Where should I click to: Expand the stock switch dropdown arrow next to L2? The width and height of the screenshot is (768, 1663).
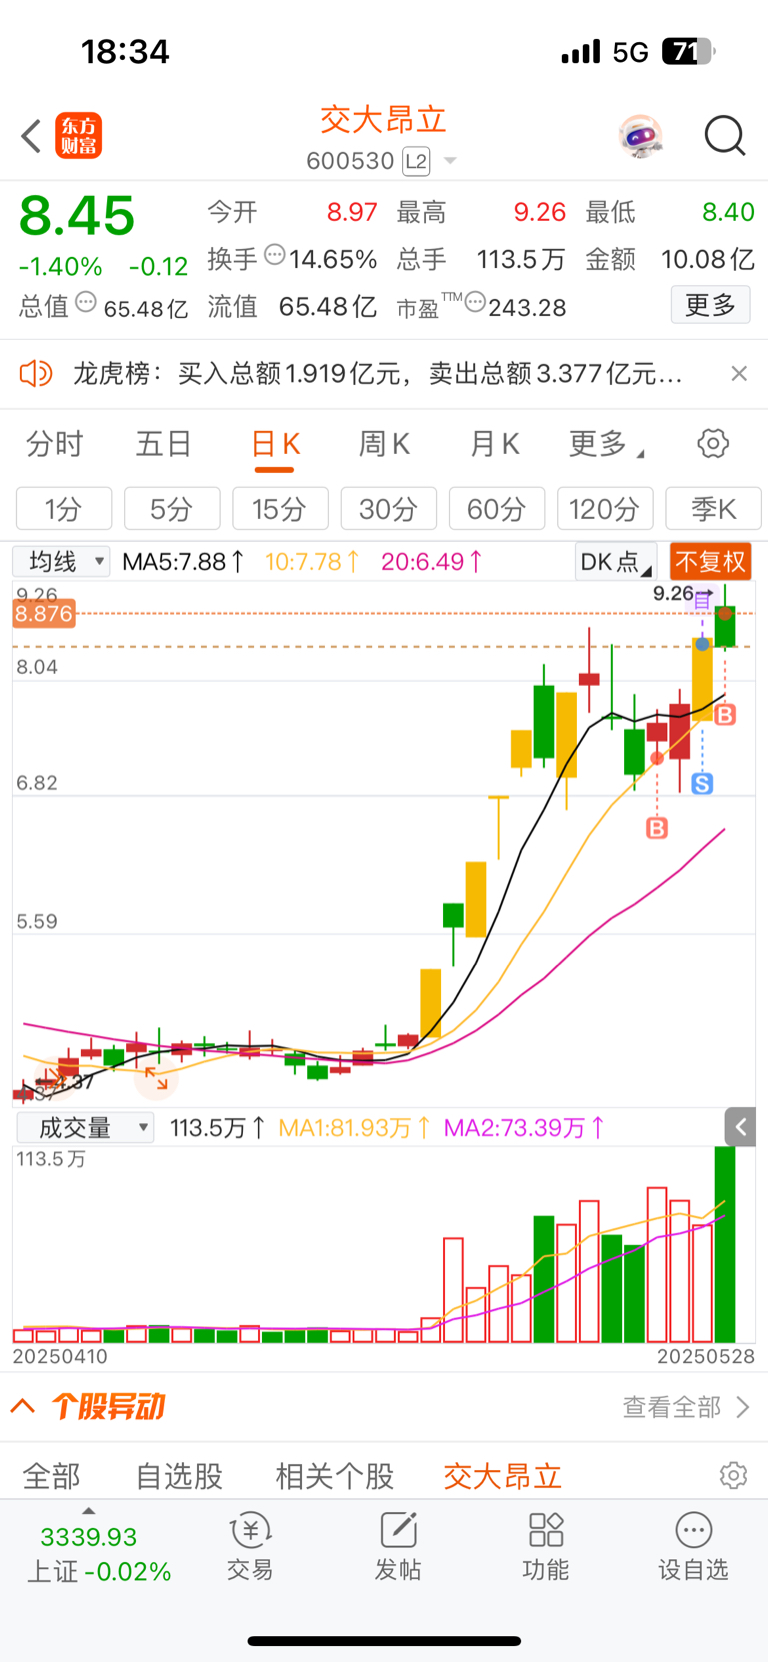click(x=450, y=161)
